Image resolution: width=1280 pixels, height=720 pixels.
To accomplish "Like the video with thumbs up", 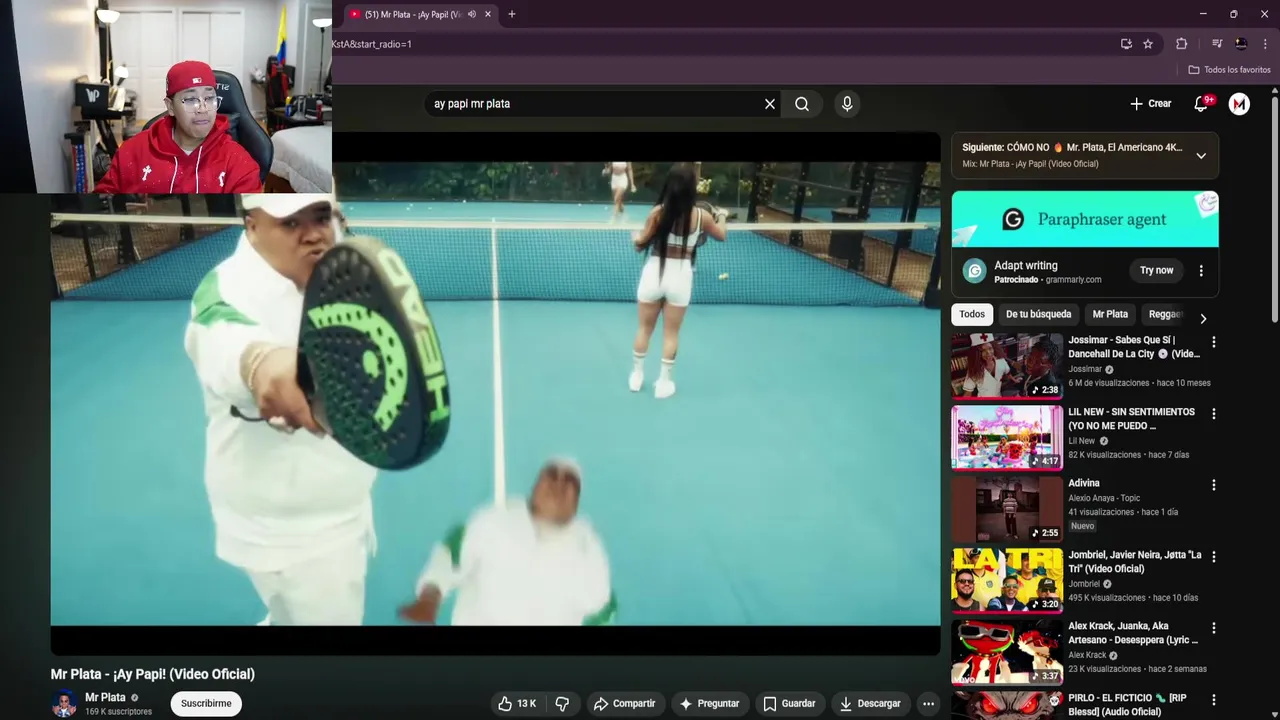I will pyautogui.click(x=517, y=704).
